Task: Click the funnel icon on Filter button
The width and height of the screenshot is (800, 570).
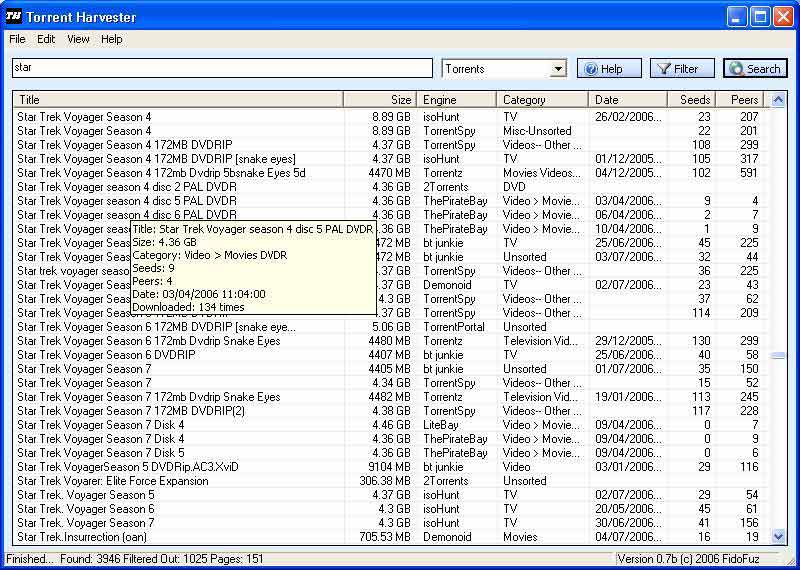Action: pyautogui.click(x=663, y=69)
